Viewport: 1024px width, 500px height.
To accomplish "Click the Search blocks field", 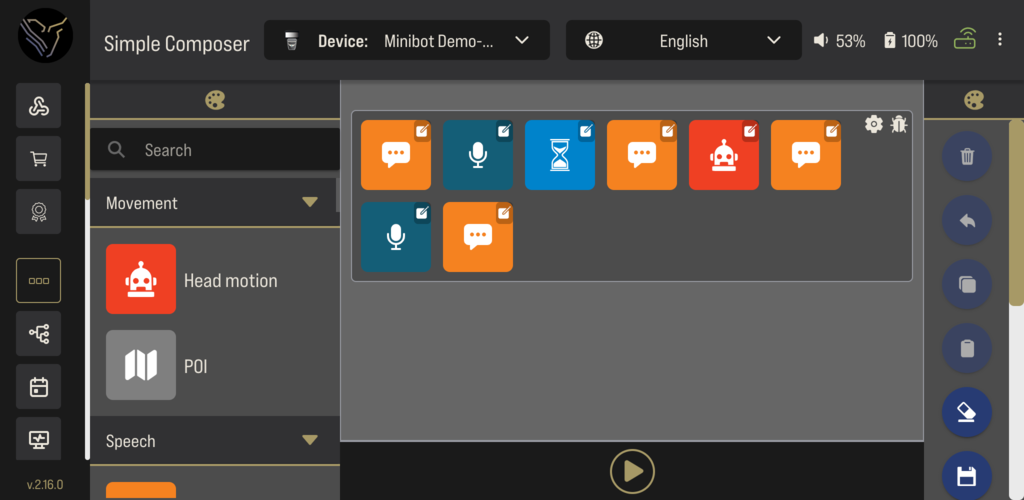I will (215, 150).
